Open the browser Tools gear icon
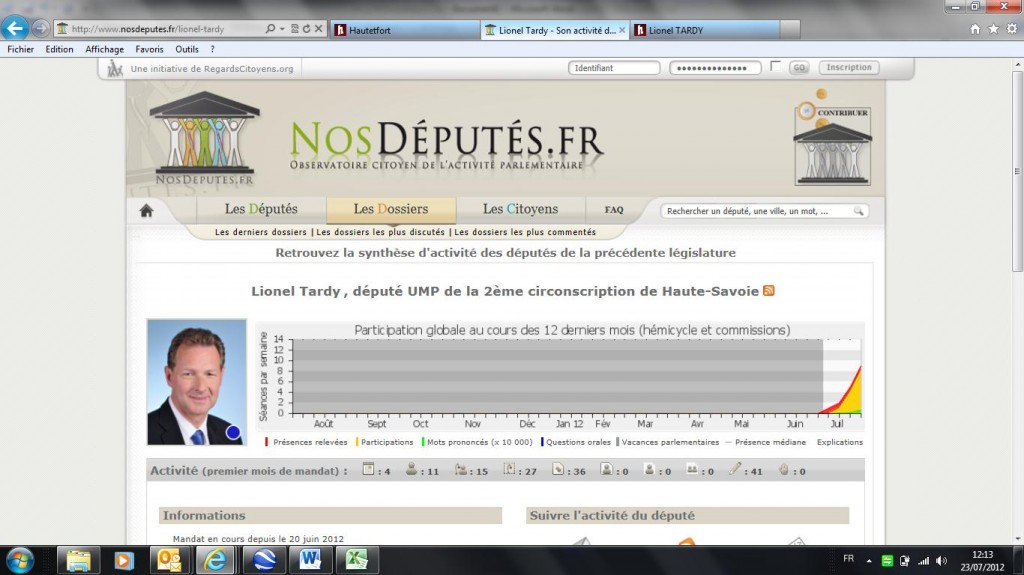This screenshot has height=575, width=1024. [x=1012, y=29]
